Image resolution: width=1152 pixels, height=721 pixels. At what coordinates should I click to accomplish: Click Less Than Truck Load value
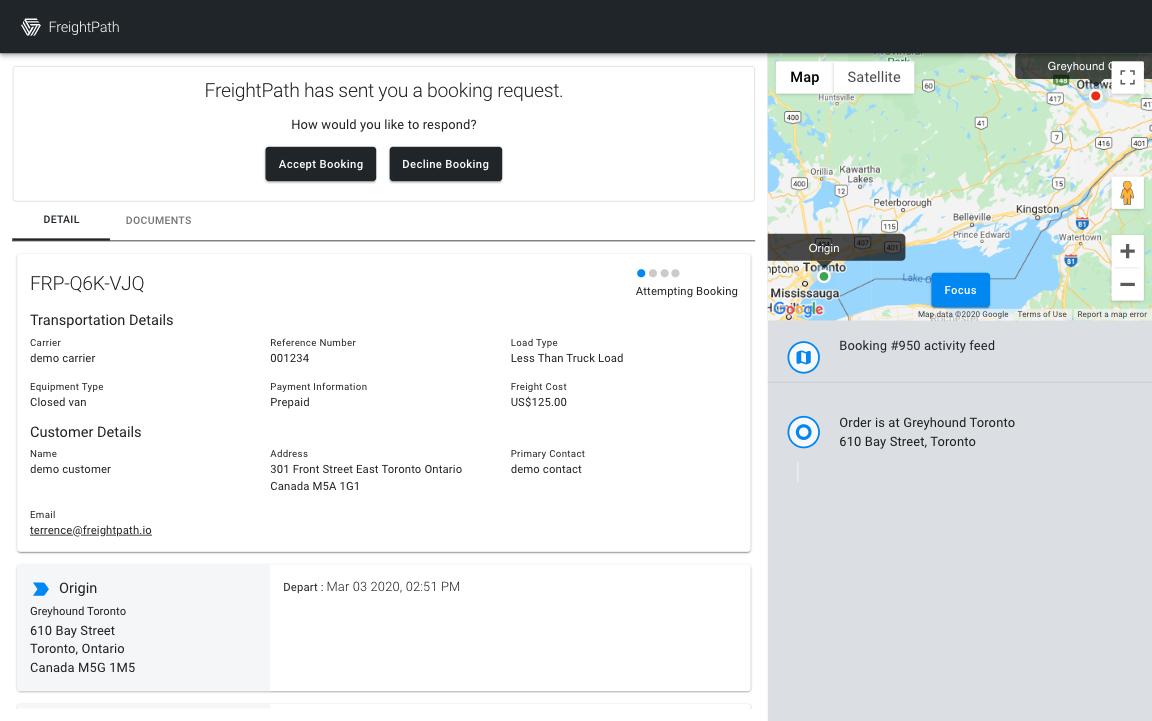point(567,358)
